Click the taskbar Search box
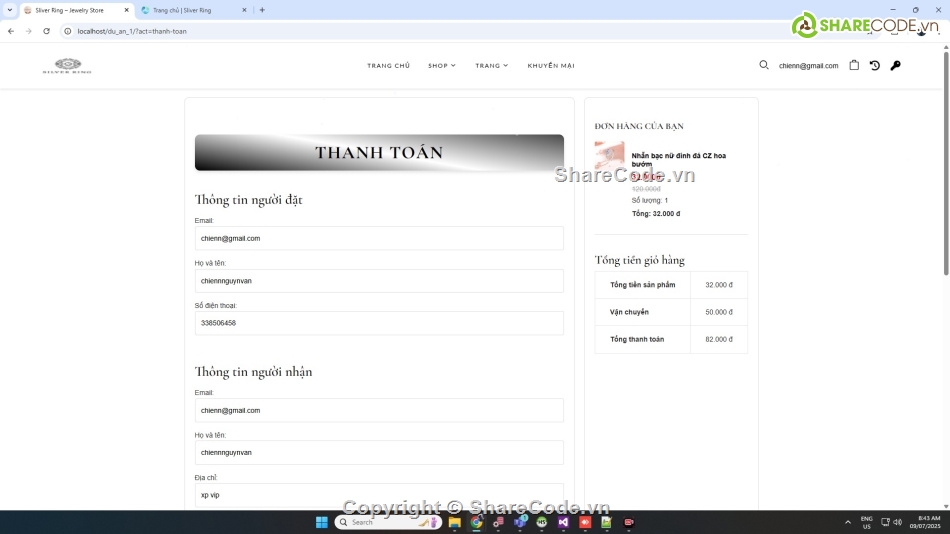Screen dimensions: 950x534 click(x=388, y=522)
